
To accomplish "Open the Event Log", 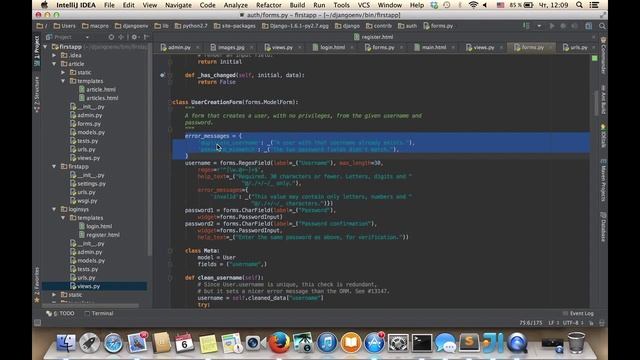I will click(578, 313).
